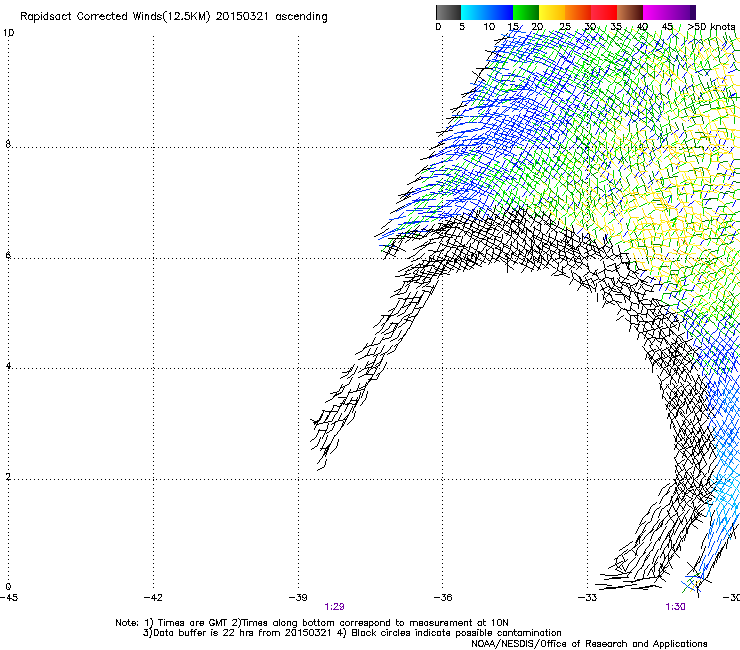
Task: Click the purple '1:30' time label
Action: (x=675, y=607)
